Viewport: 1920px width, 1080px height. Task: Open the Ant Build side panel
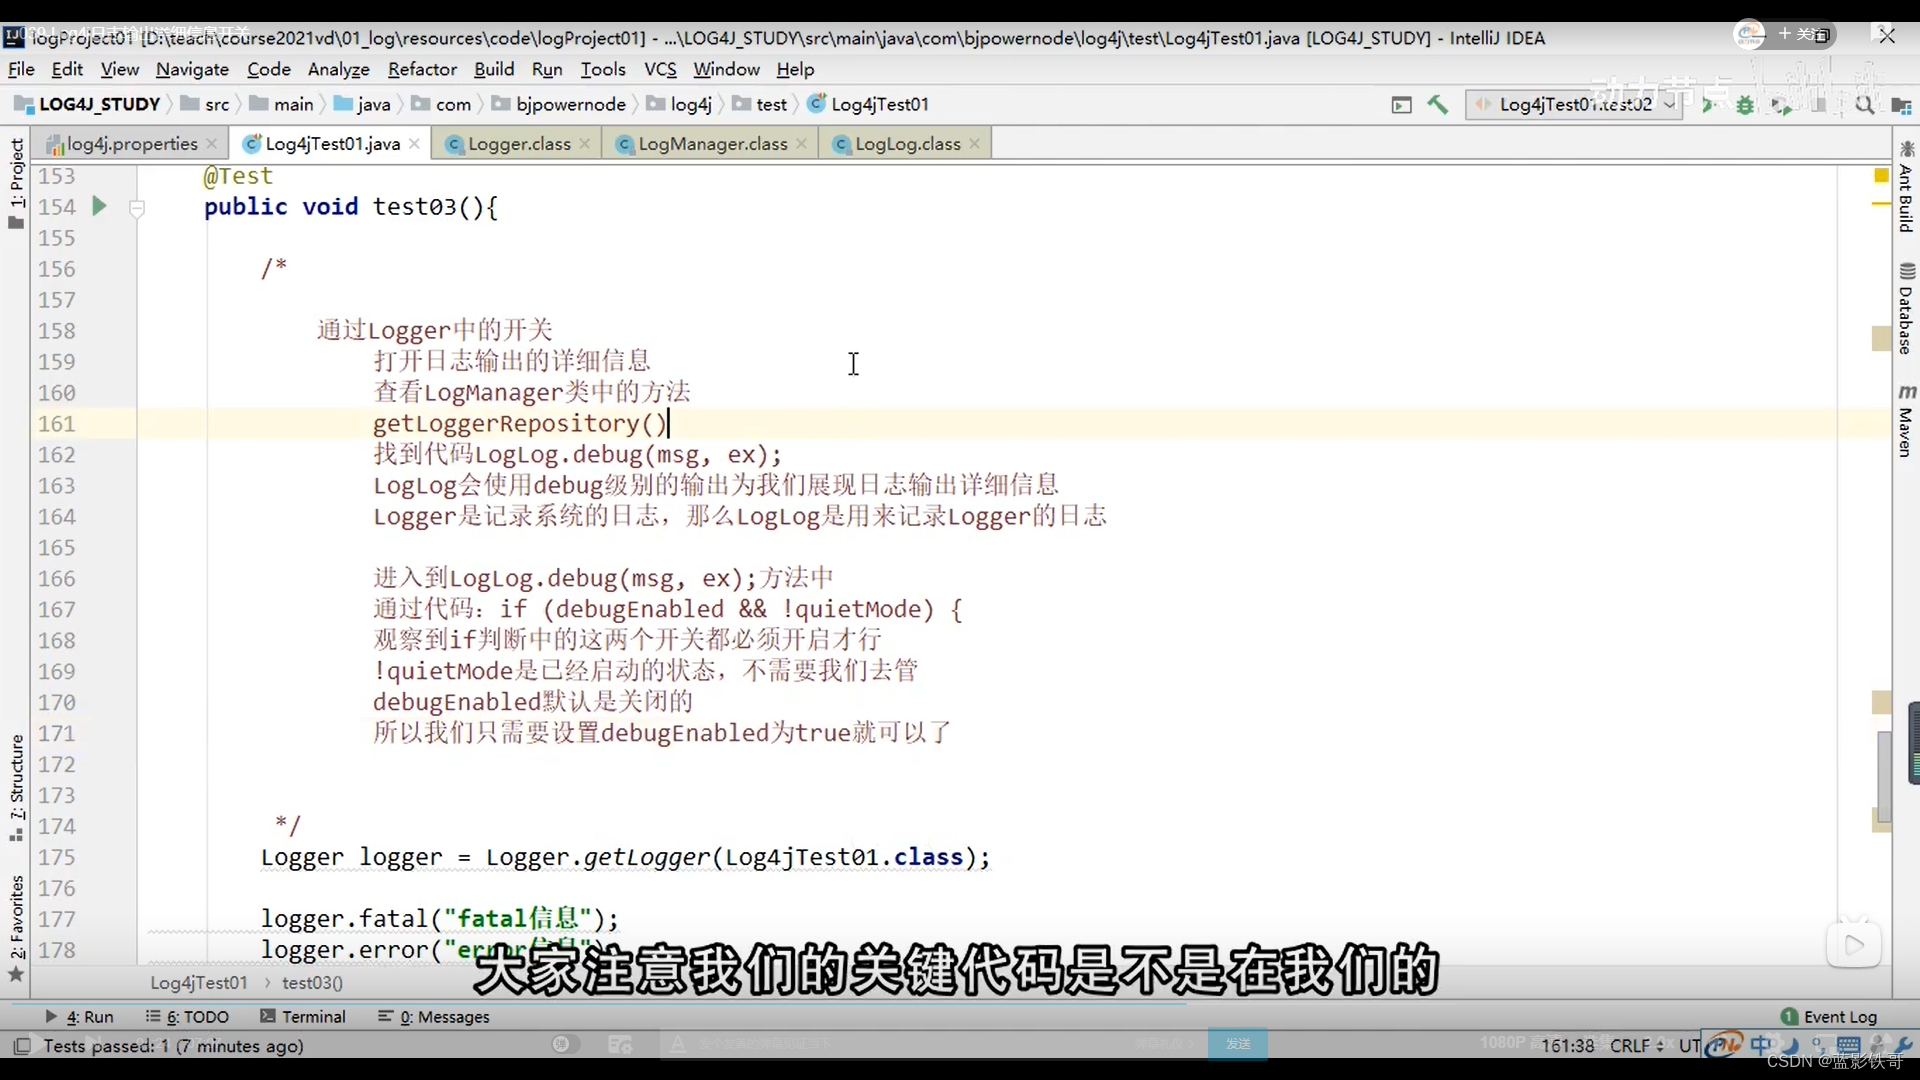[1906, 189]
